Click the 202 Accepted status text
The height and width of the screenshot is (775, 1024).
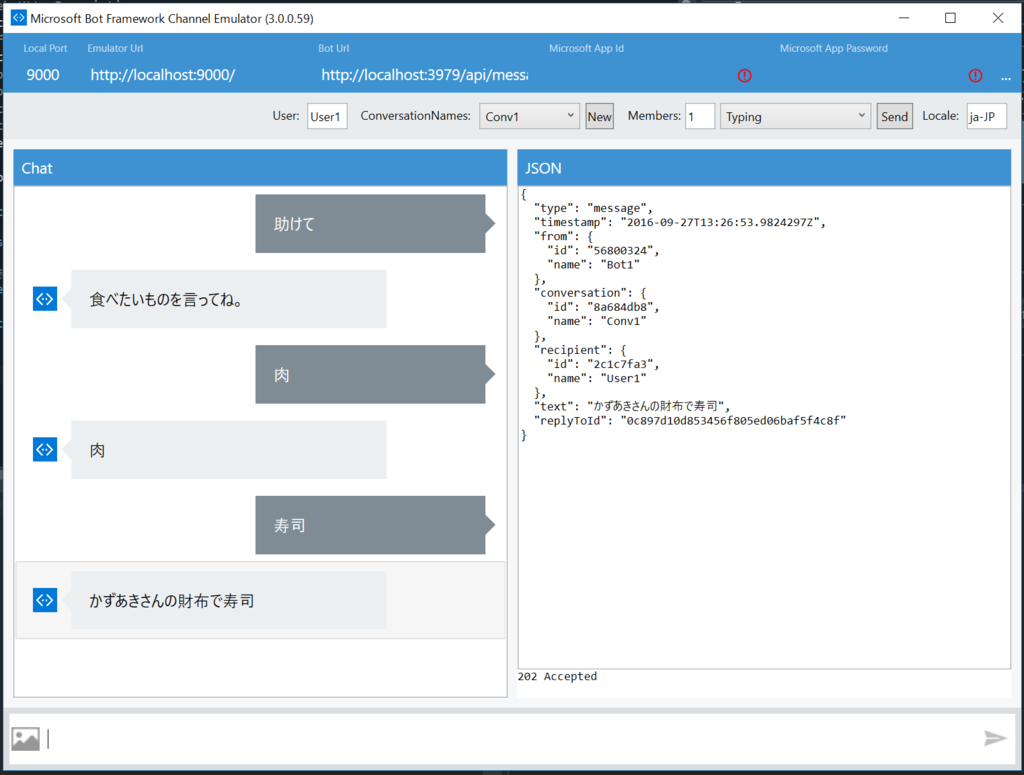557,676
